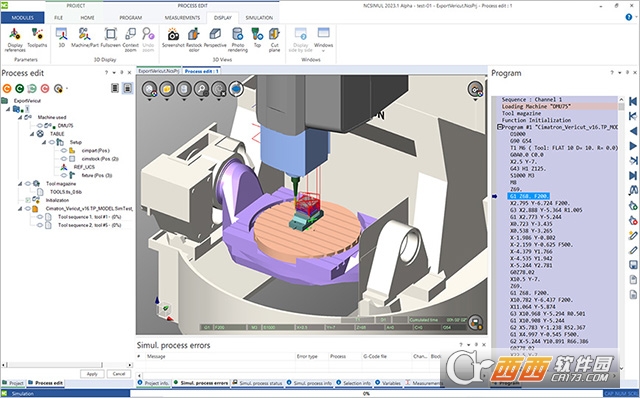The height and width of the screenshot is (398, 640).
Task: Add breakpoint with green plus icon
Action: (633, 205)
